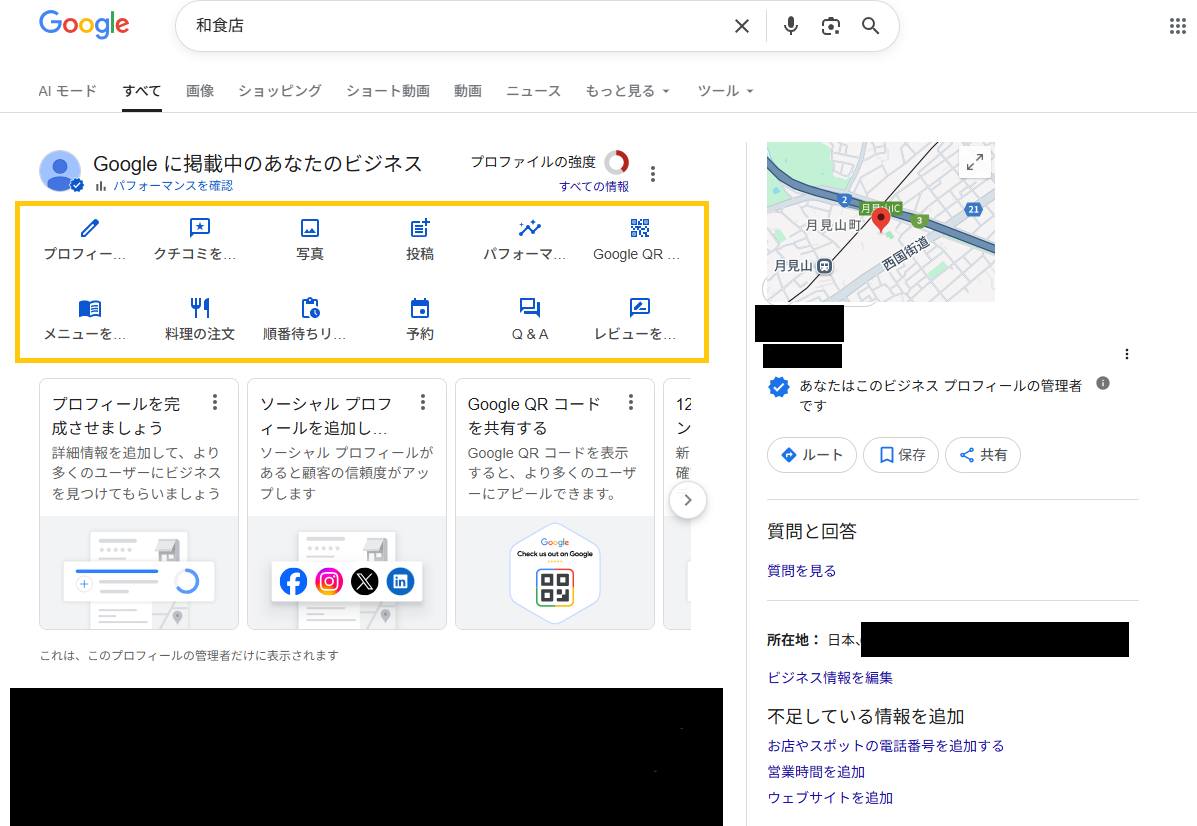Open the 予約 booking calendar icon
The height and width of the screenshot is (826, 1197).
coord(420,308)
